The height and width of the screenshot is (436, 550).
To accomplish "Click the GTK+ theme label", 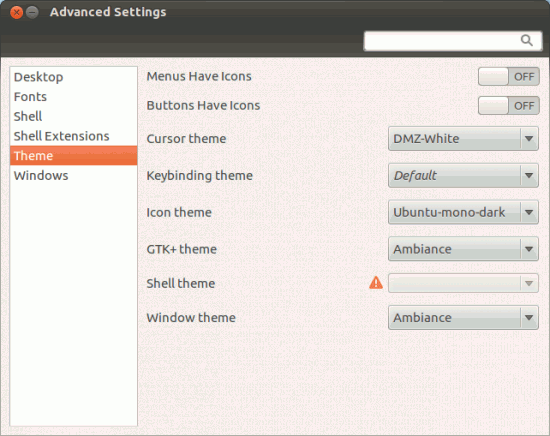I will tap(182, 249).
